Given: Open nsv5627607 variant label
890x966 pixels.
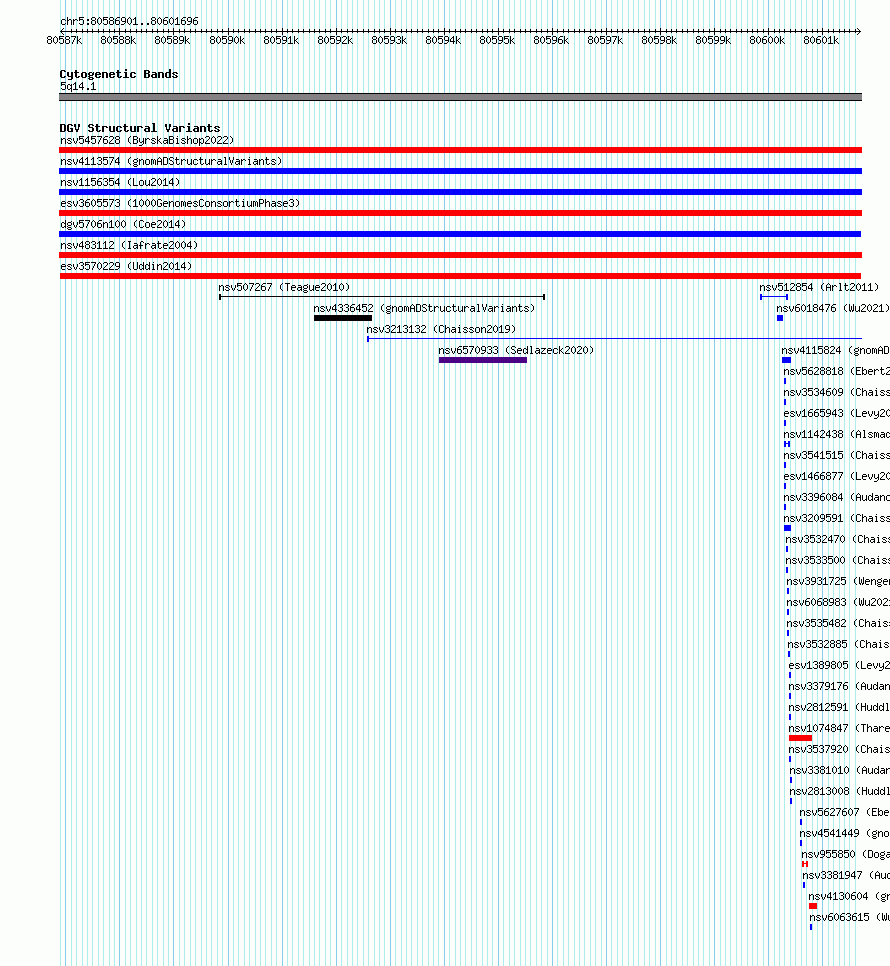Looking at the screenshot, I should coord(844,811).
